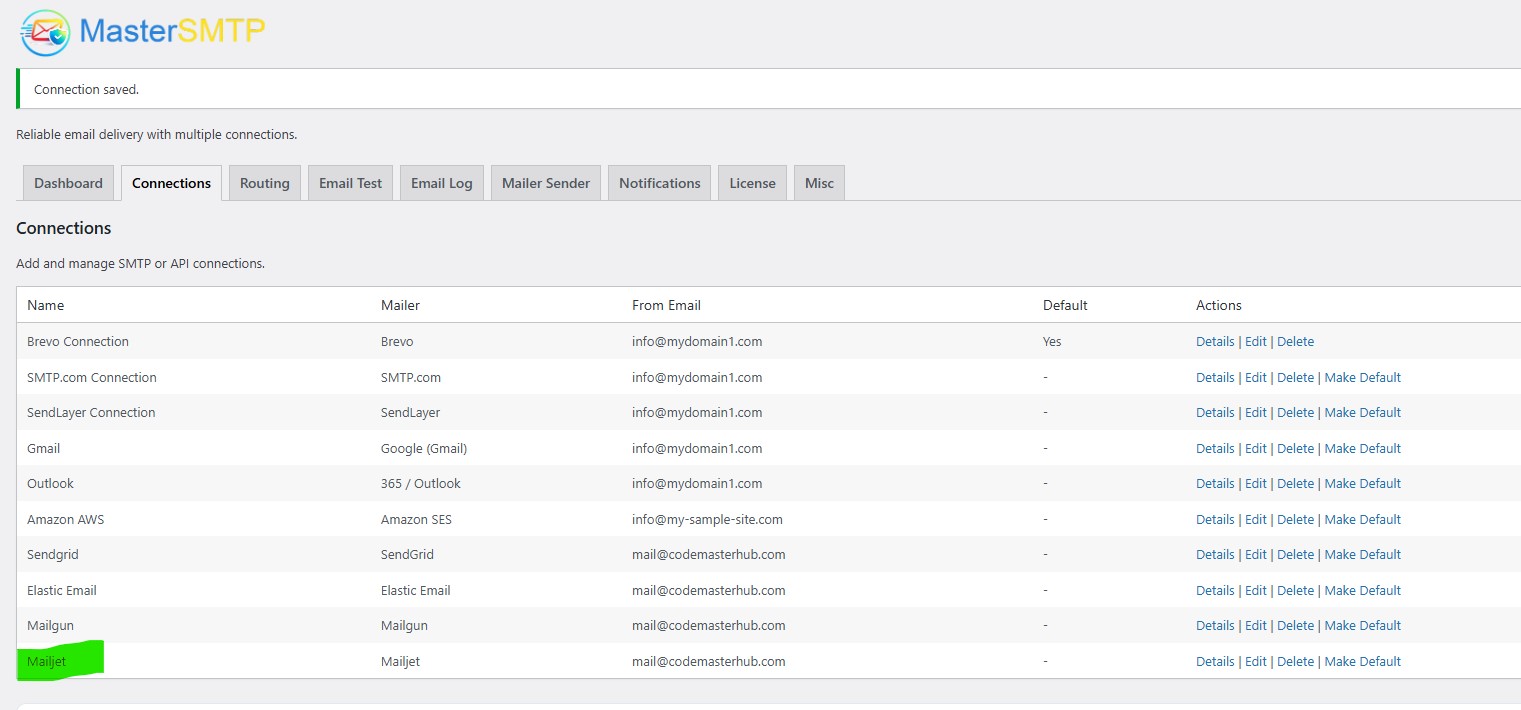This screenshot has height=710, width=1521.
Task: Select the Mailer Sender tab
Action: click(x=545, y=183)
